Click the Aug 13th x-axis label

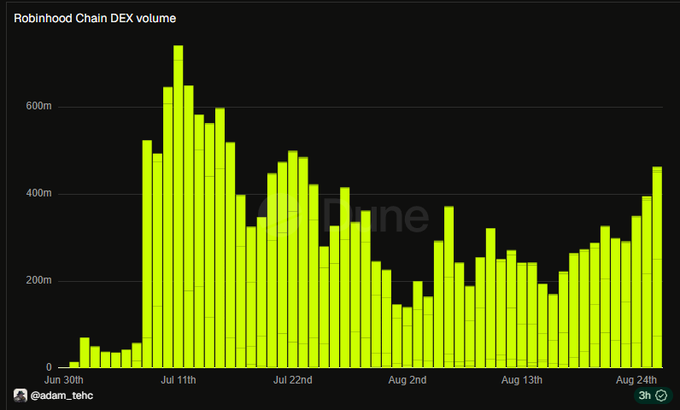(x=522, y=380)
